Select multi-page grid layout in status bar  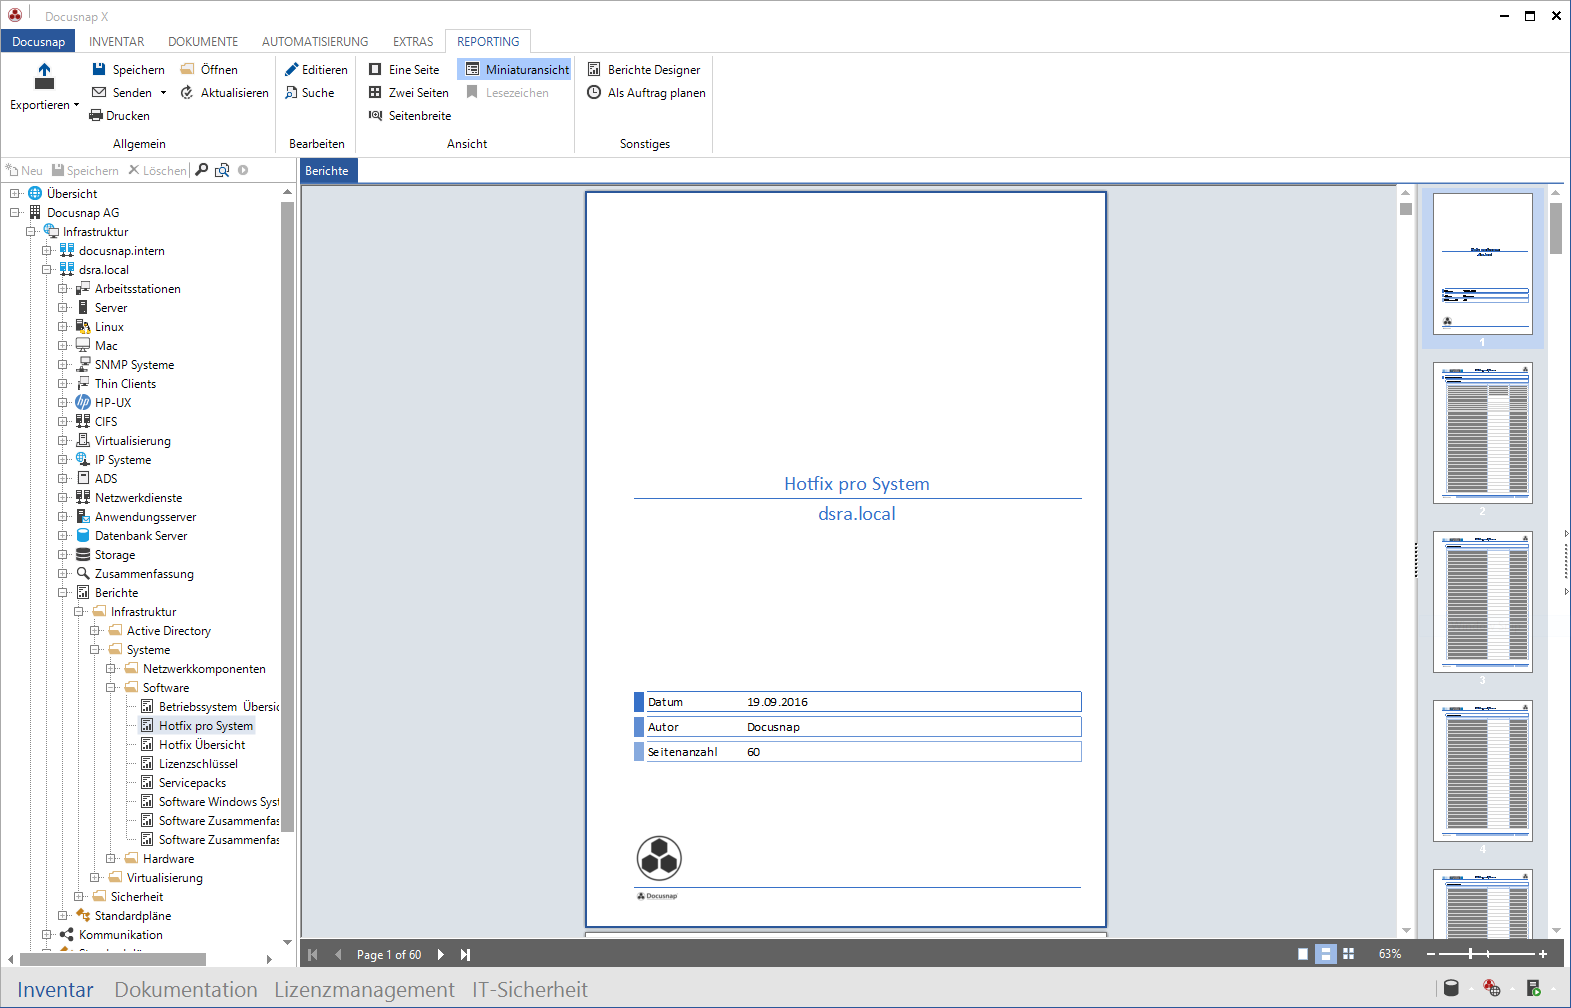pos(1349,954)
